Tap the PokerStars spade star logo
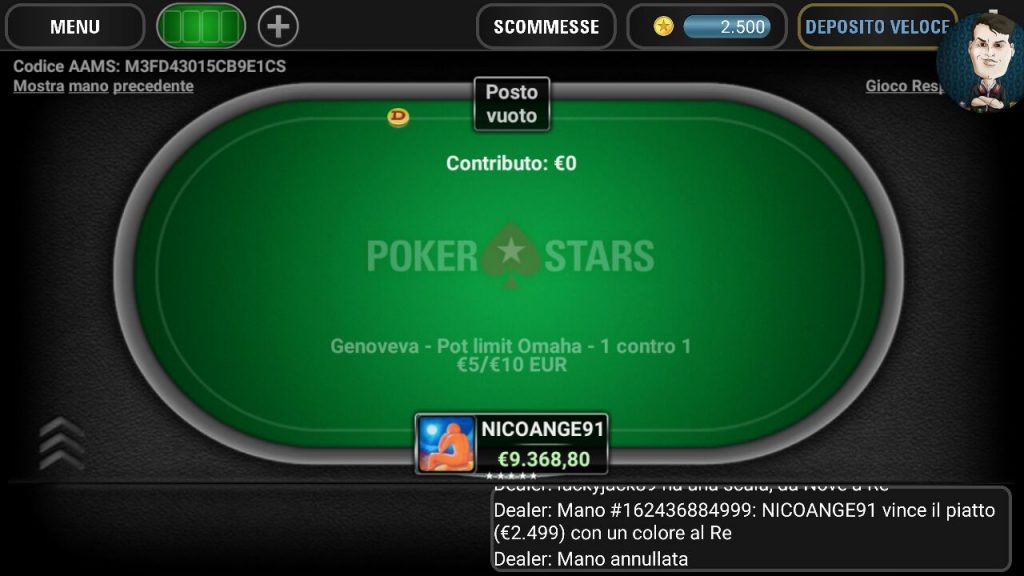1024x576 pixels. [511, 256]
